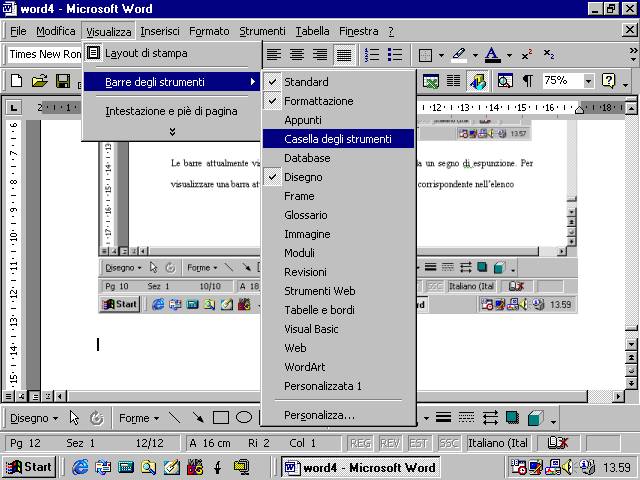Open the font color dropdown arrow
Image resolution: width=640 pixels, height=480 pixels.
509,55
